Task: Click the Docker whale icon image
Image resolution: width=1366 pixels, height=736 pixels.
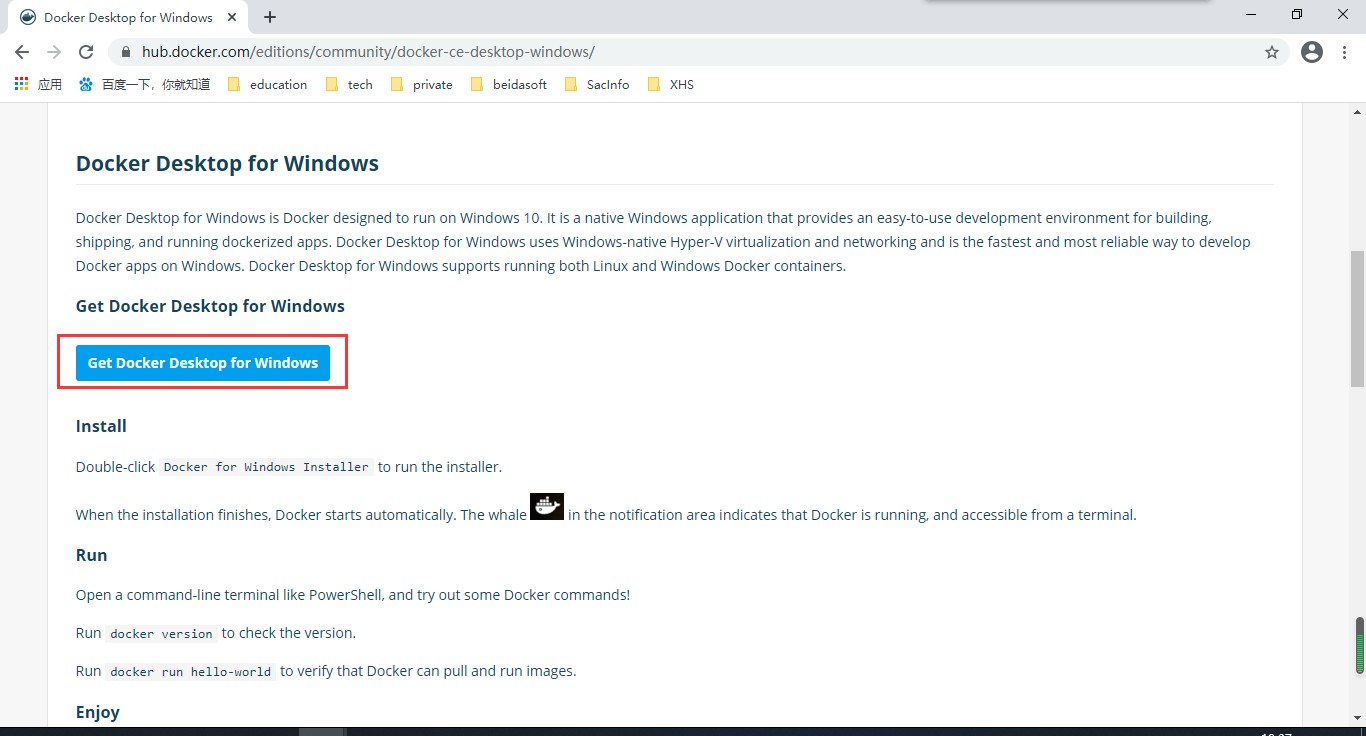Action: pos(547,506)
